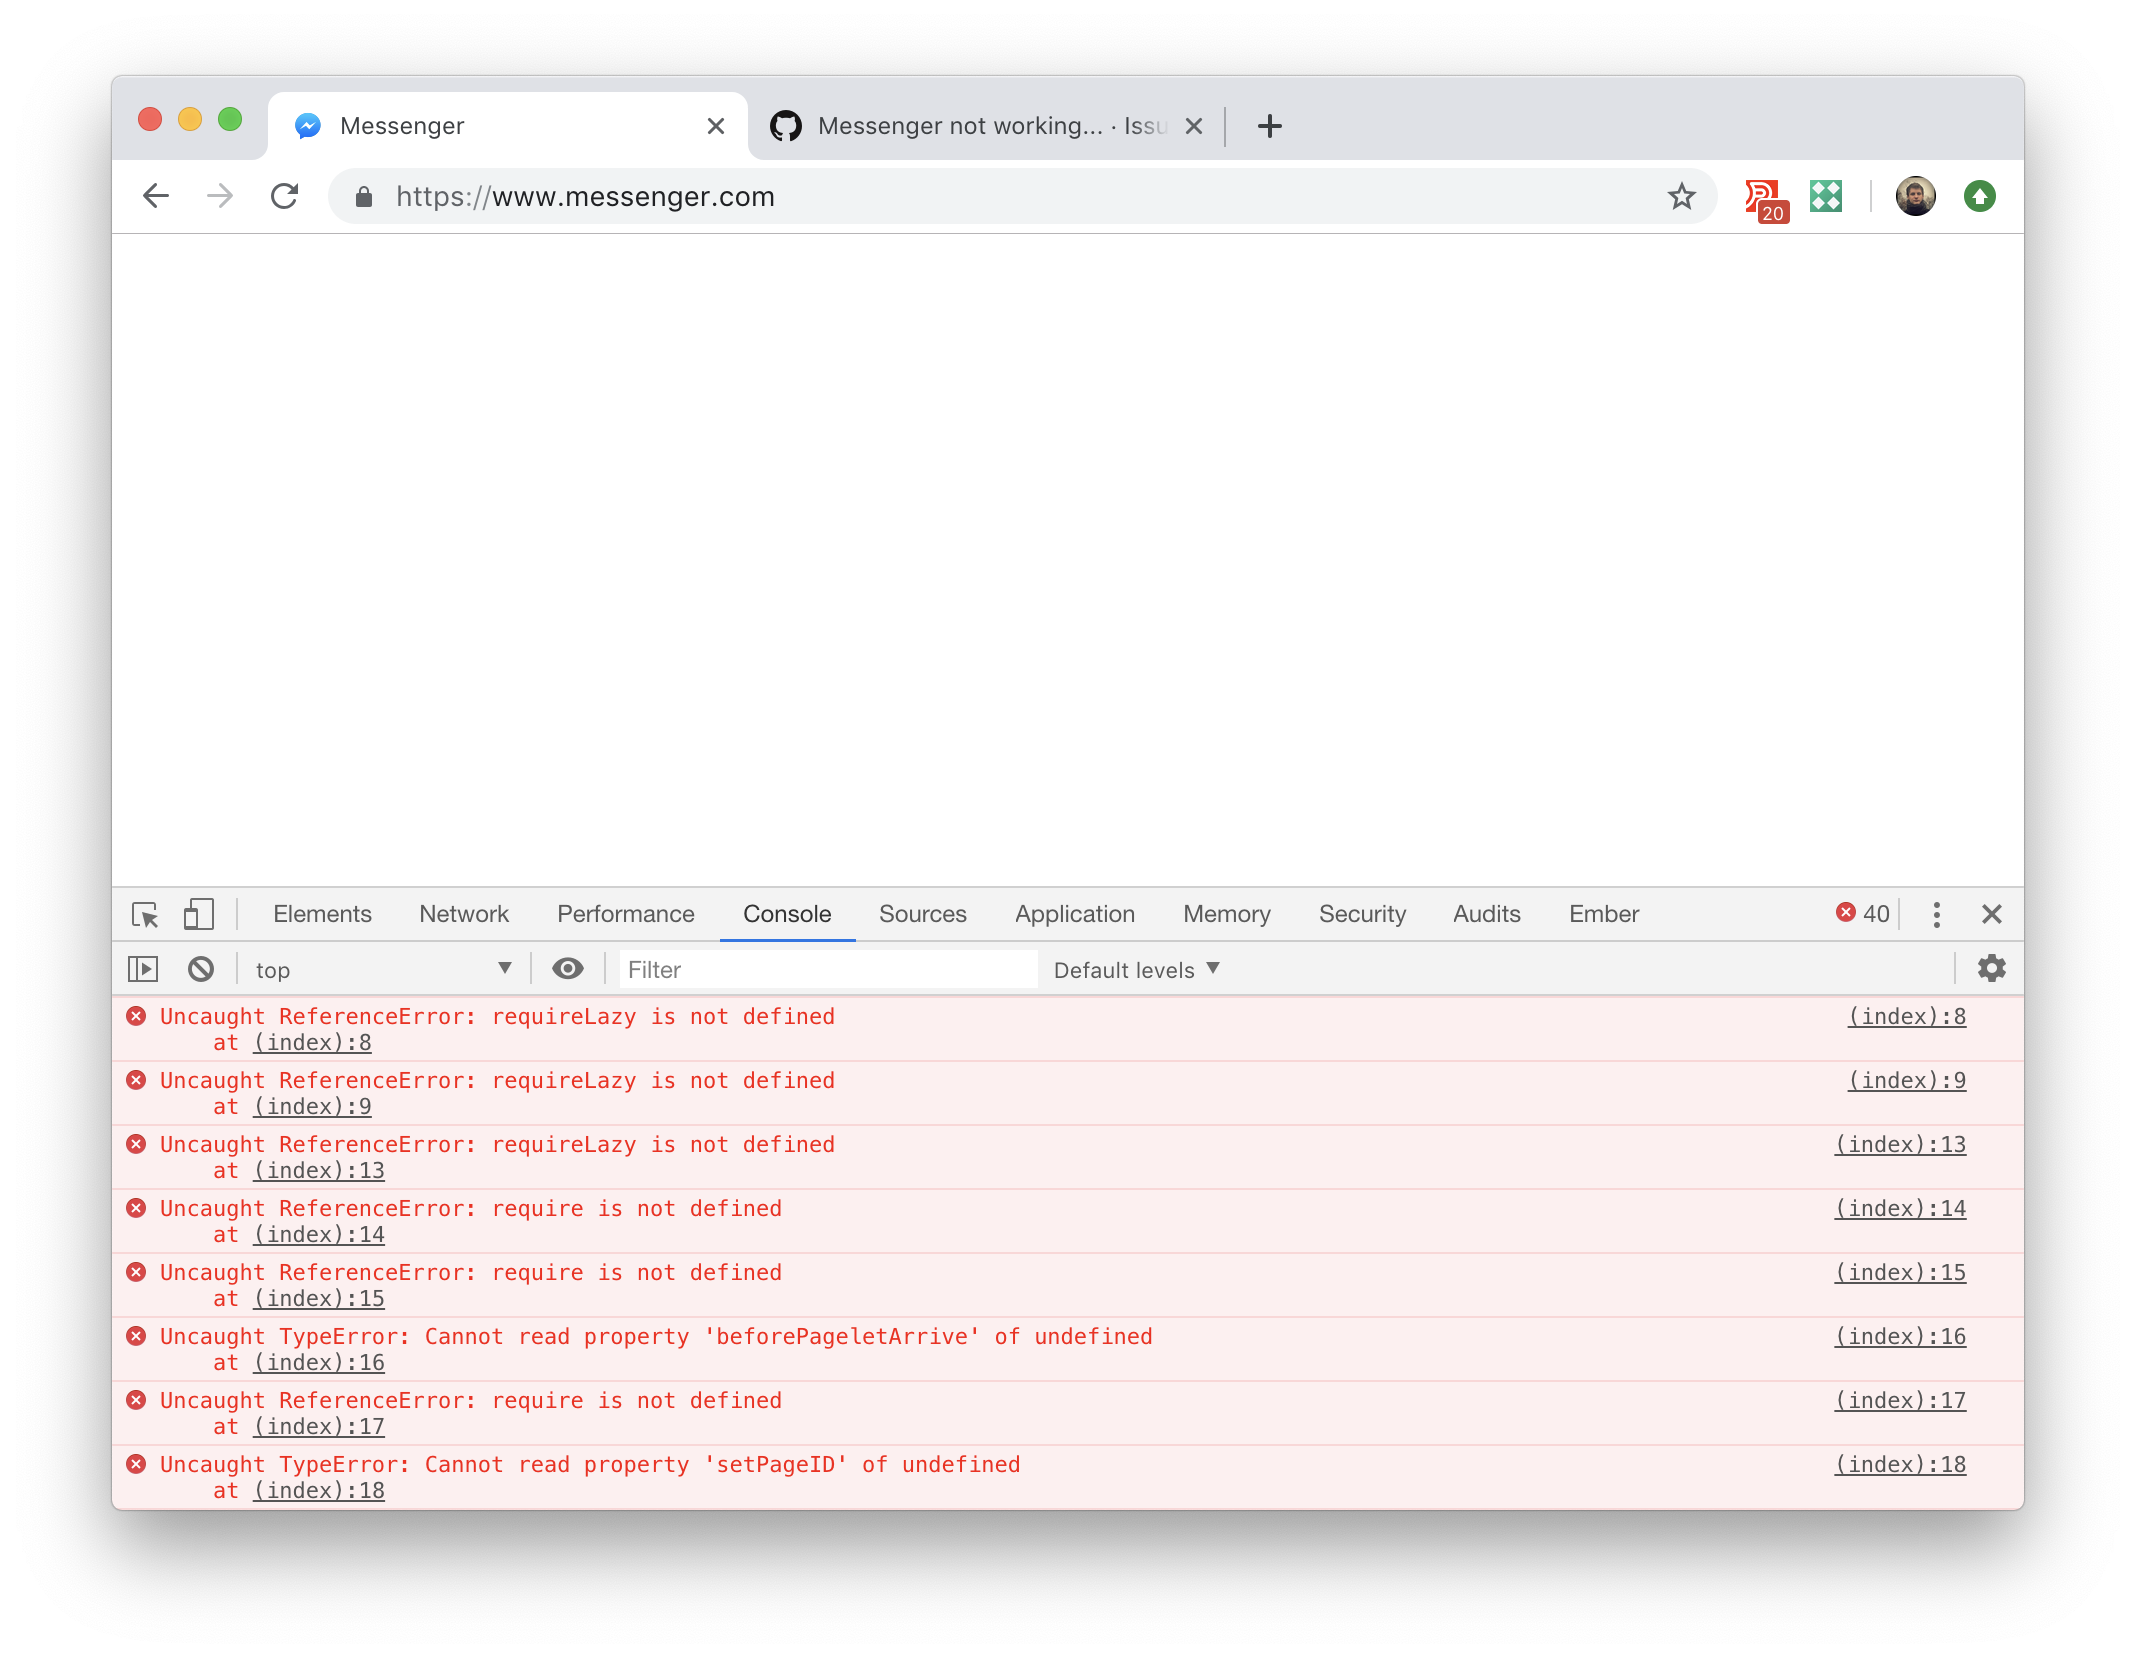
Task: Click the error icon on the (index):8 row
Action: 137,1016
